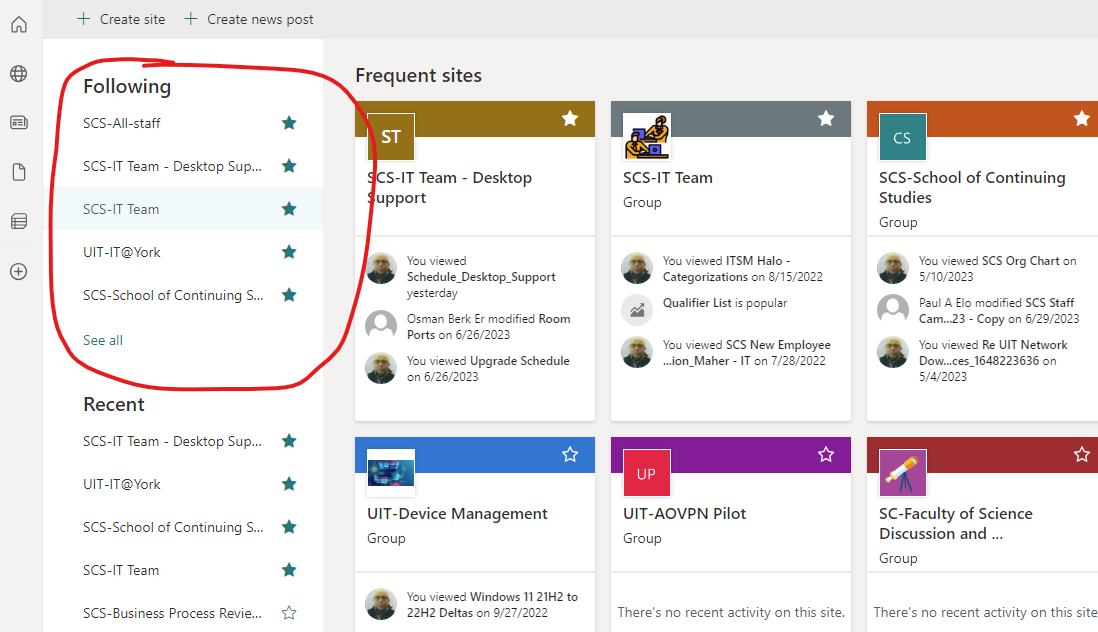Toggle star for UIT-IT@York under Following

[x=289, y=252]
